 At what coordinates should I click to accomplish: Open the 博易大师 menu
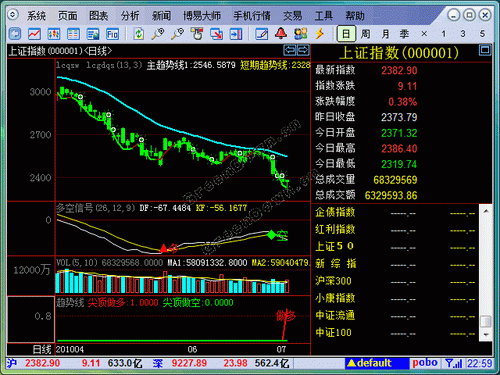point(202,15)
